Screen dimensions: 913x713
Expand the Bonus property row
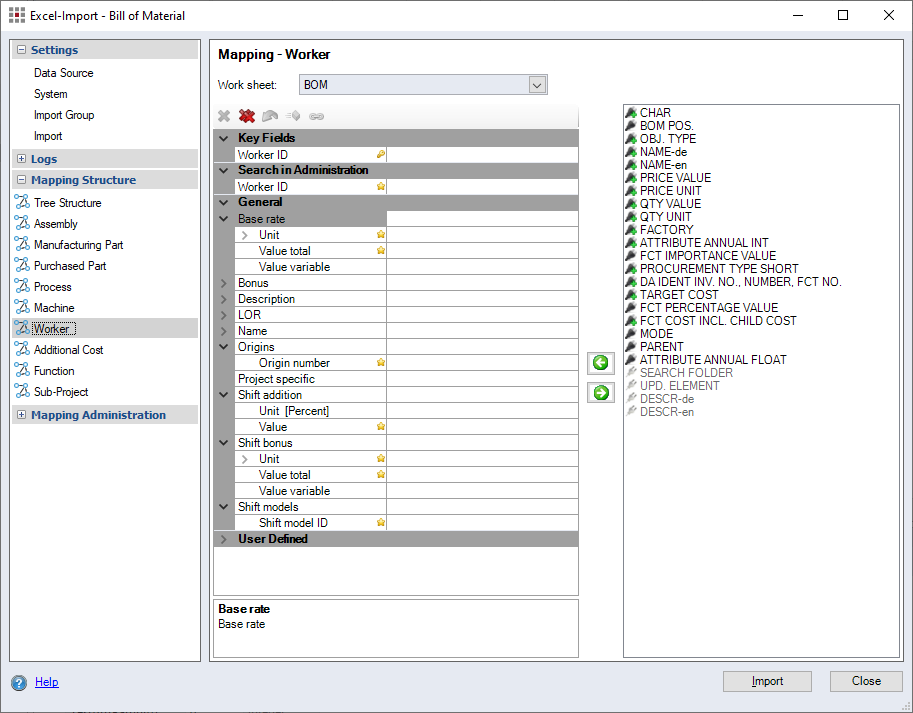pos(224,283)
